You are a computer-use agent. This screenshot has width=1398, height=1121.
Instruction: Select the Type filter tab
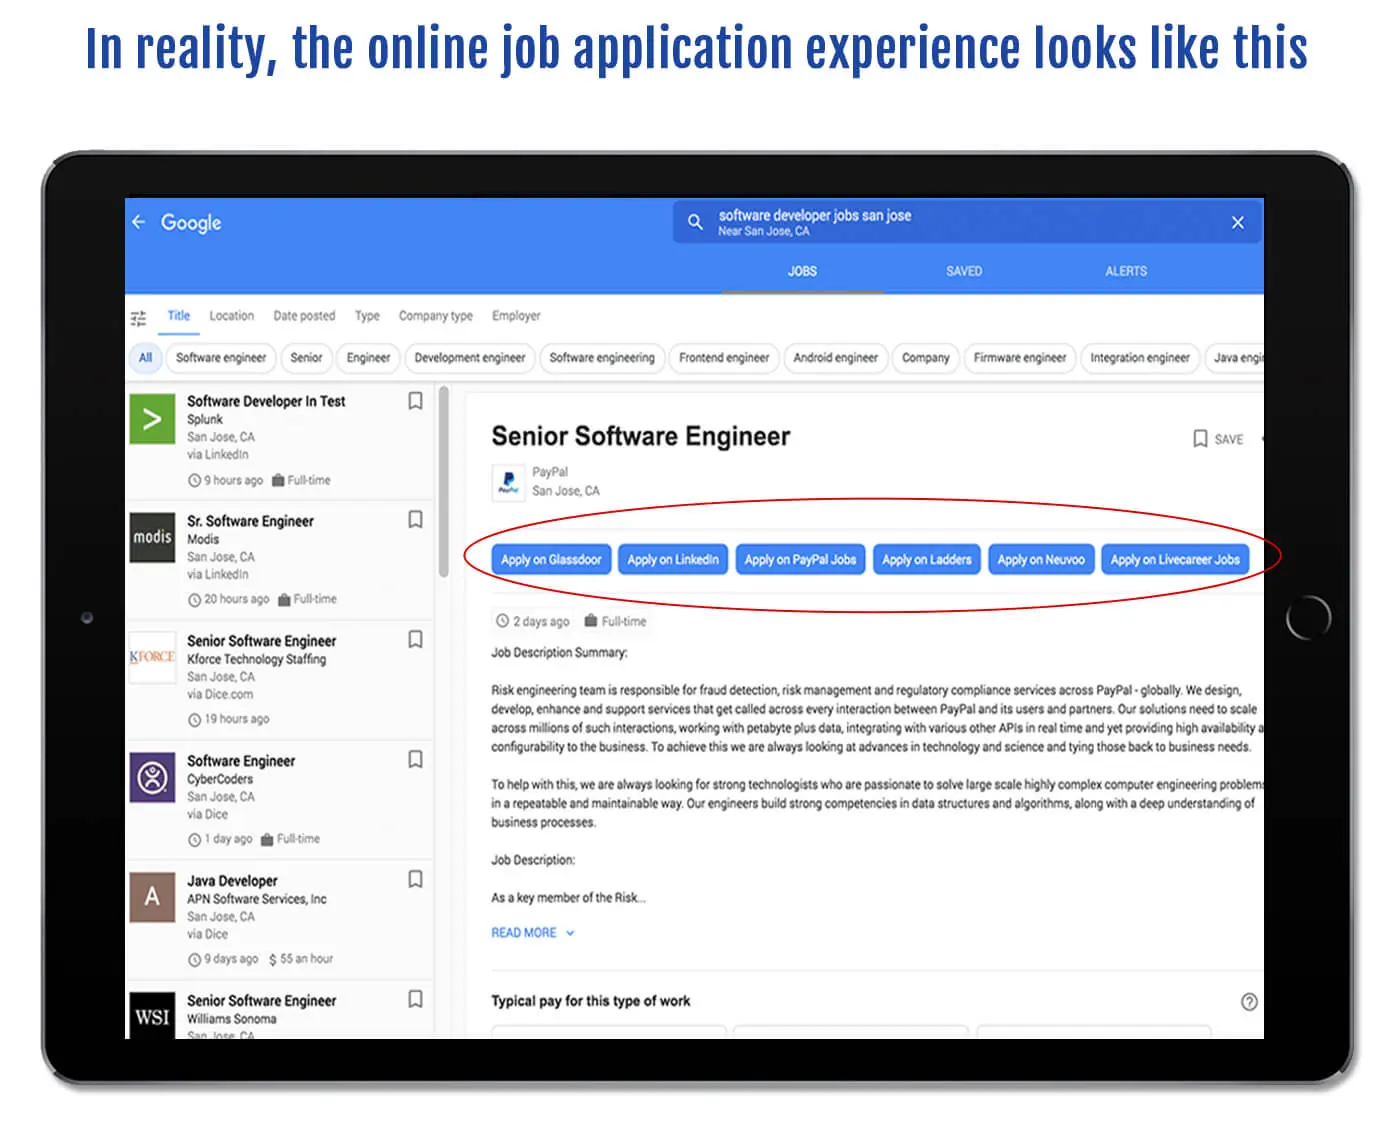coord(367,316)
